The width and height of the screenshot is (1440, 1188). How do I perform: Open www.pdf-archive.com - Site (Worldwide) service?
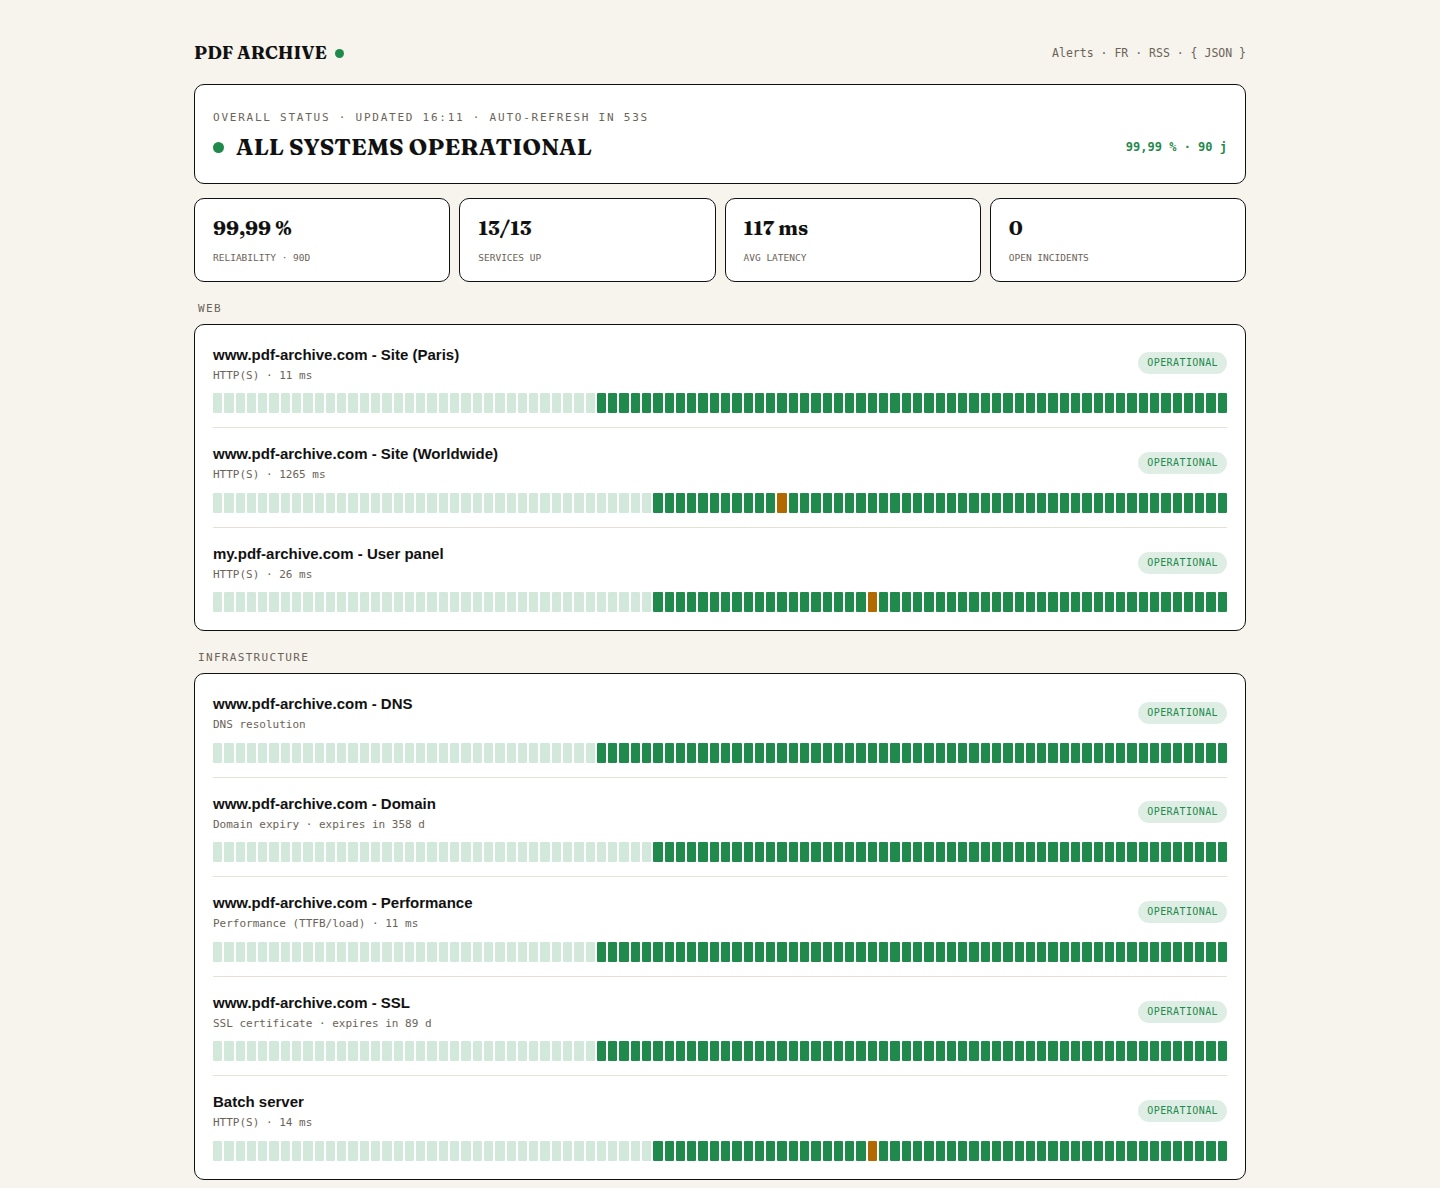[x=355, y=454]
